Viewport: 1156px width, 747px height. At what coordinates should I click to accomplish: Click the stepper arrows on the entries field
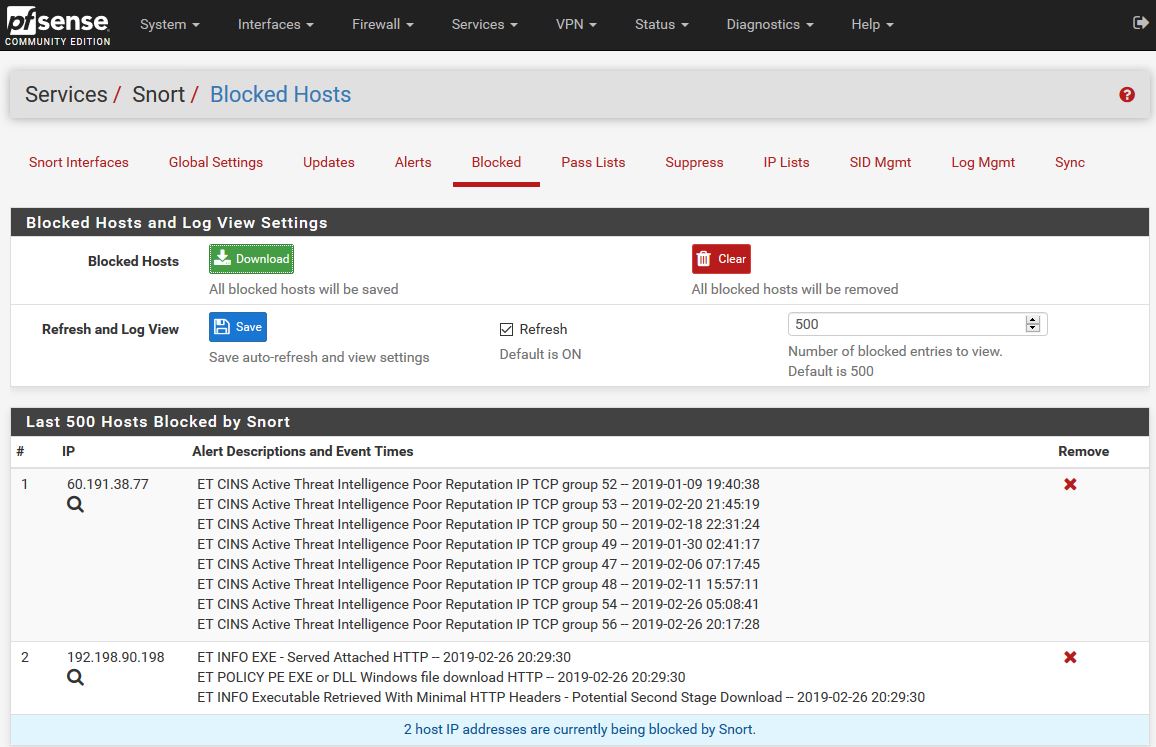(x=1032, y=324)
